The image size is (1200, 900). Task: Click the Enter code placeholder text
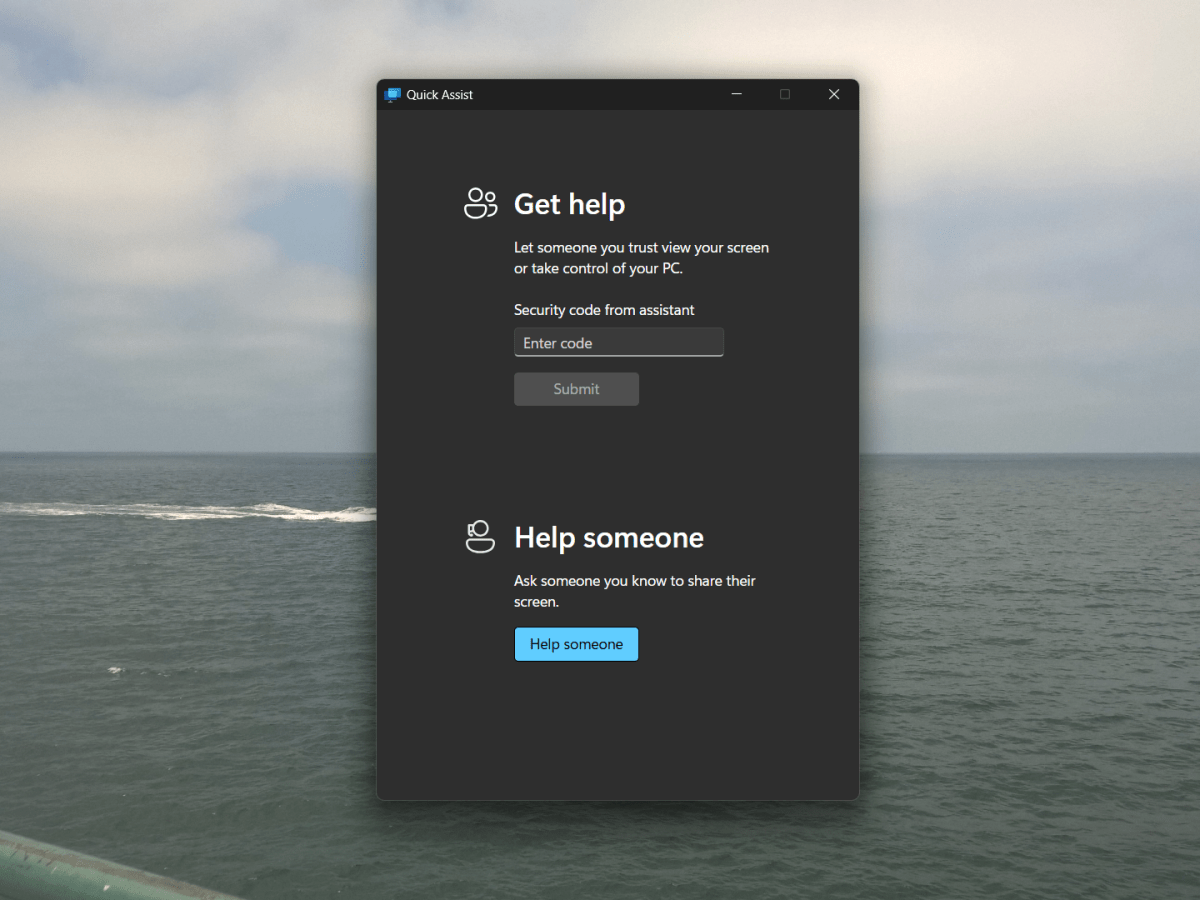[557, 342]
